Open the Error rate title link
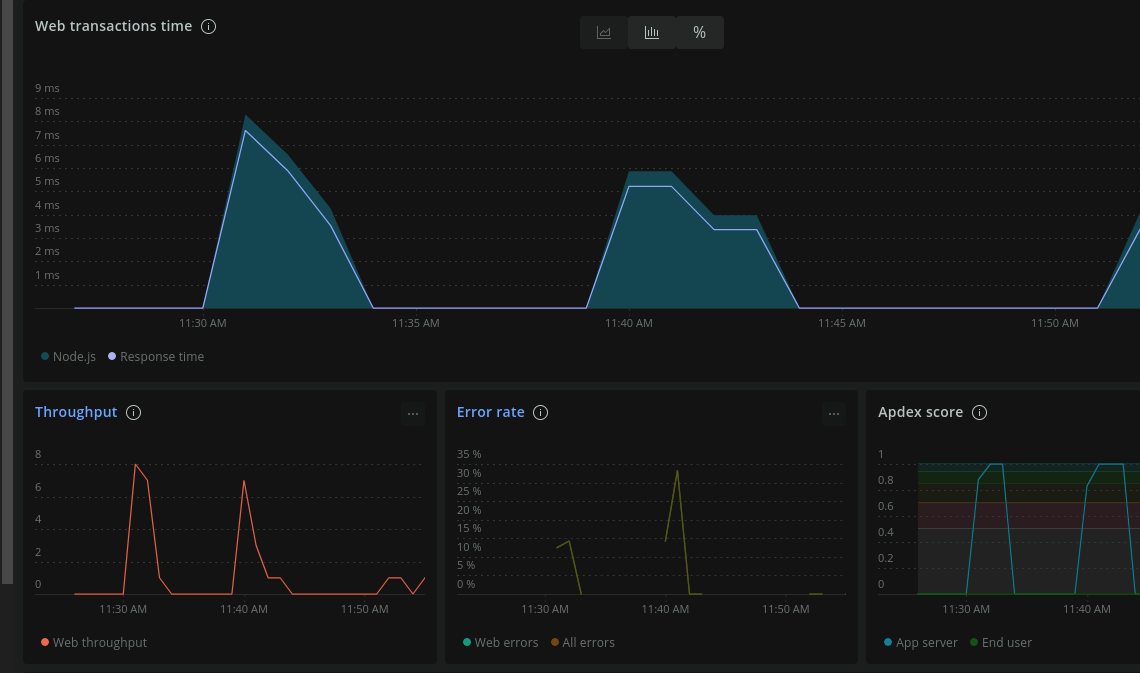 pos(490,412)
